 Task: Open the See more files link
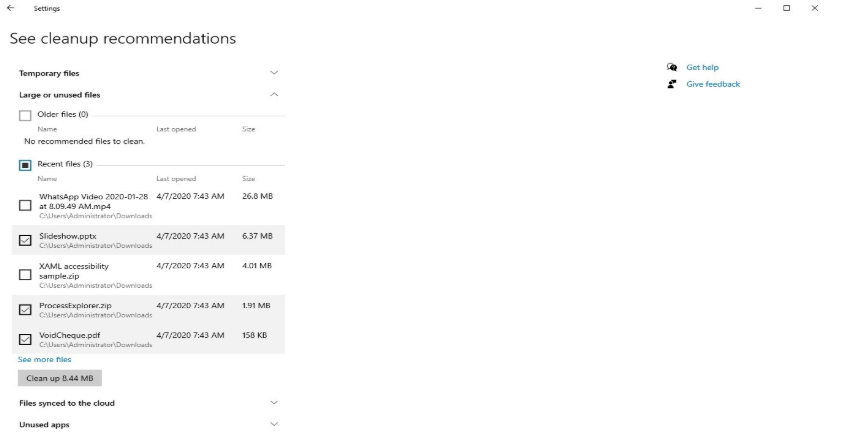pos(45,359)
